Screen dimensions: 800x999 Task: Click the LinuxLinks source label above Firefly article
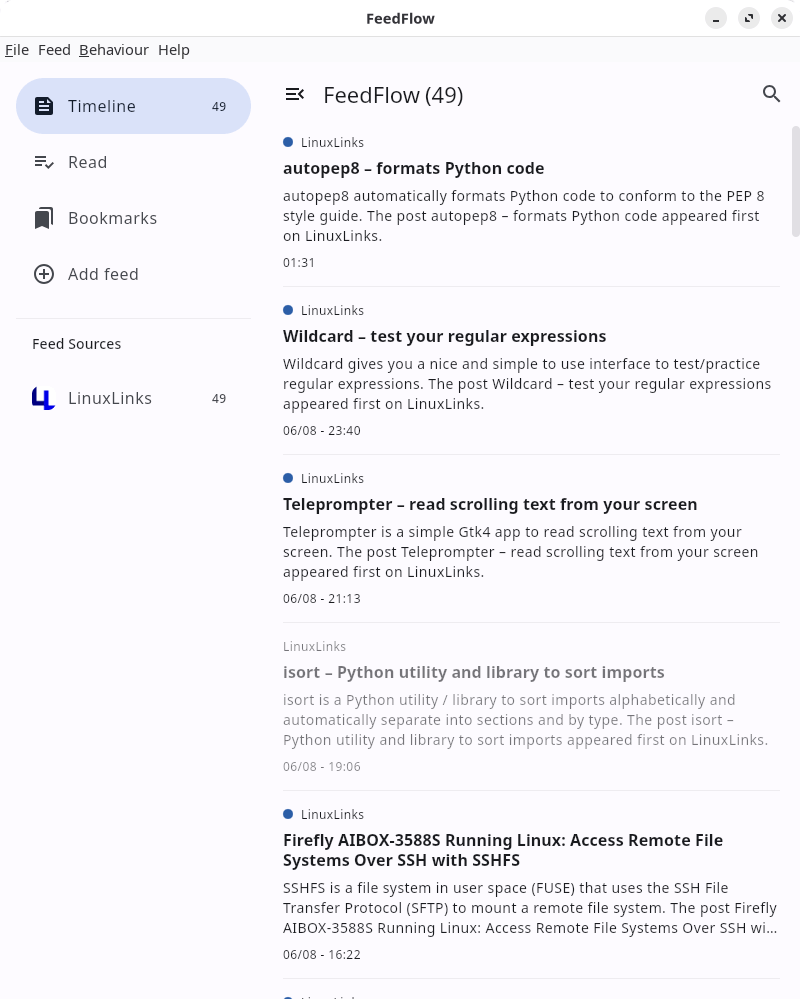tap(332, 815)
